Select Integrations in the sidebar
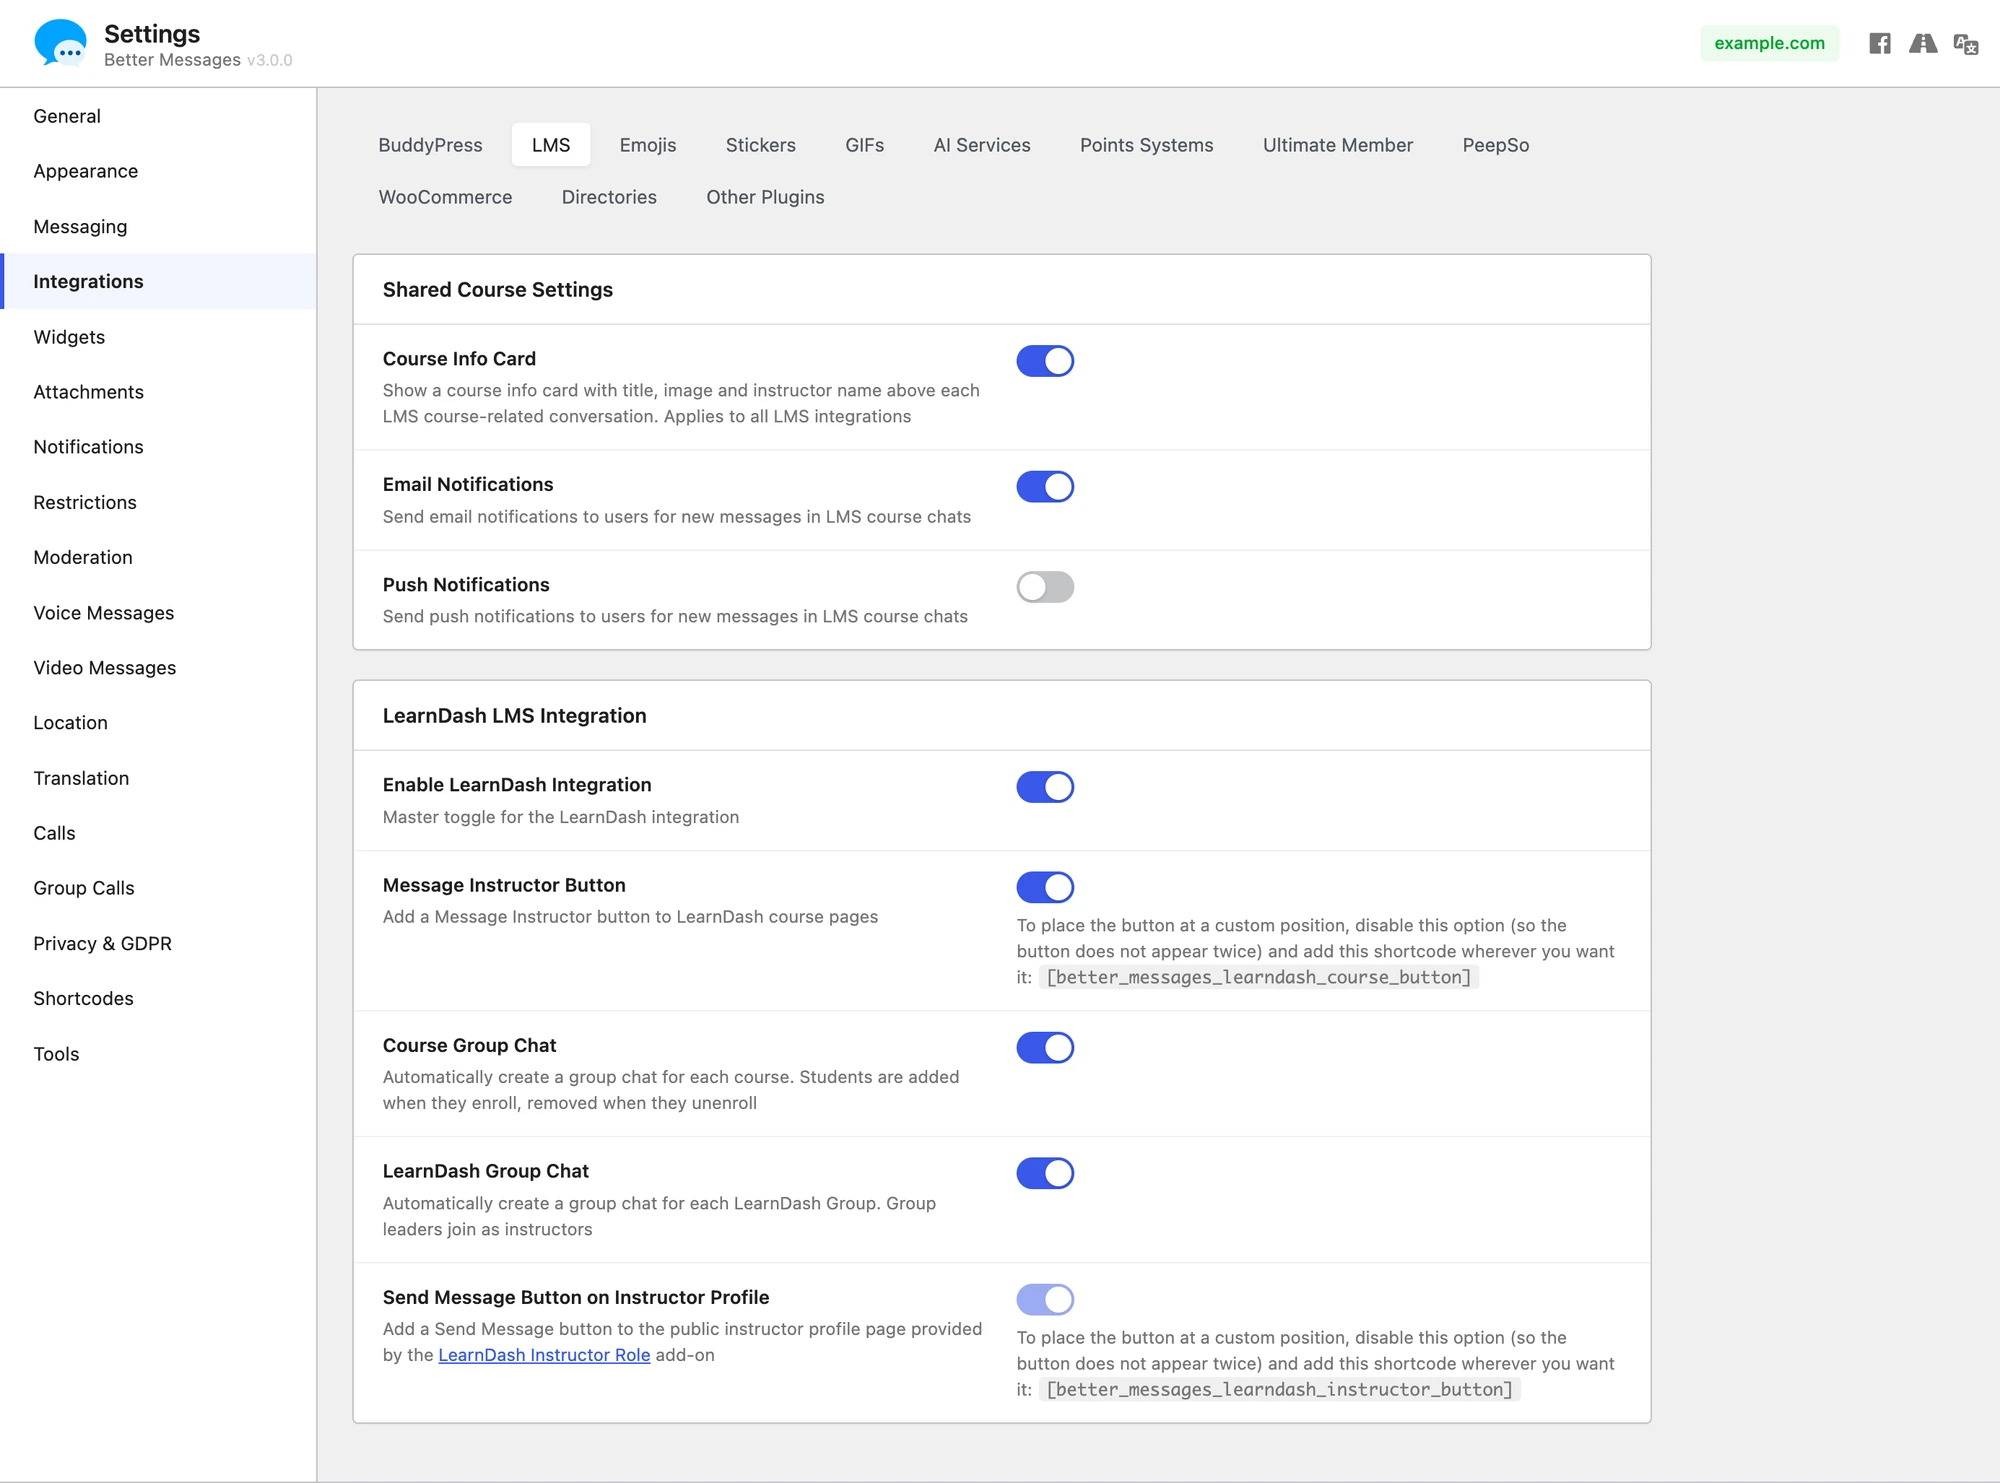The width and height of the screenshot is (2000, 1483). pyautogui.click(x=158, y=281)
